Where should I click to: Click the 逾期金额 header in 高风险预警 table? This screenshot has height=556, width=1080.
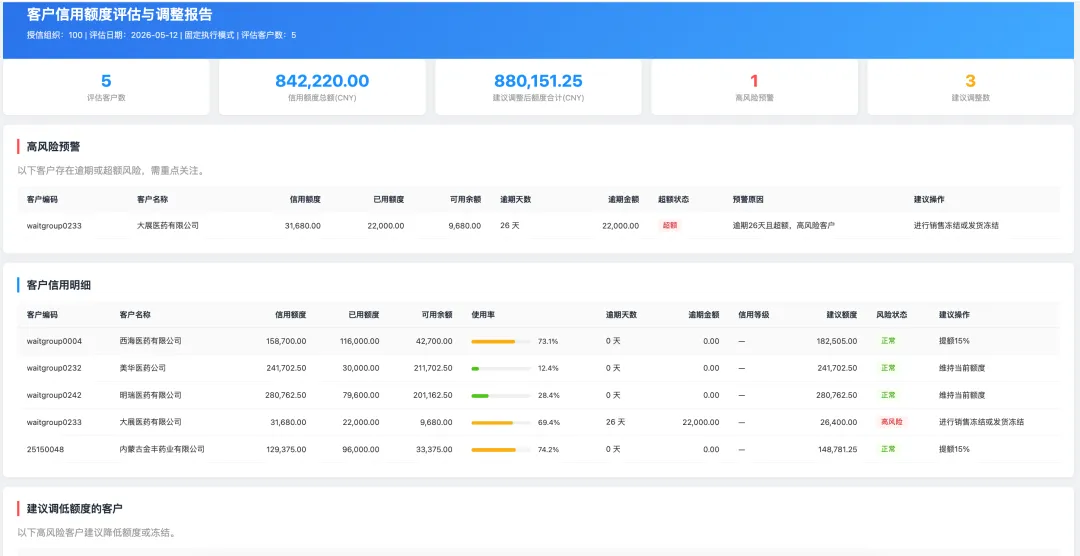tap(623, 199)
